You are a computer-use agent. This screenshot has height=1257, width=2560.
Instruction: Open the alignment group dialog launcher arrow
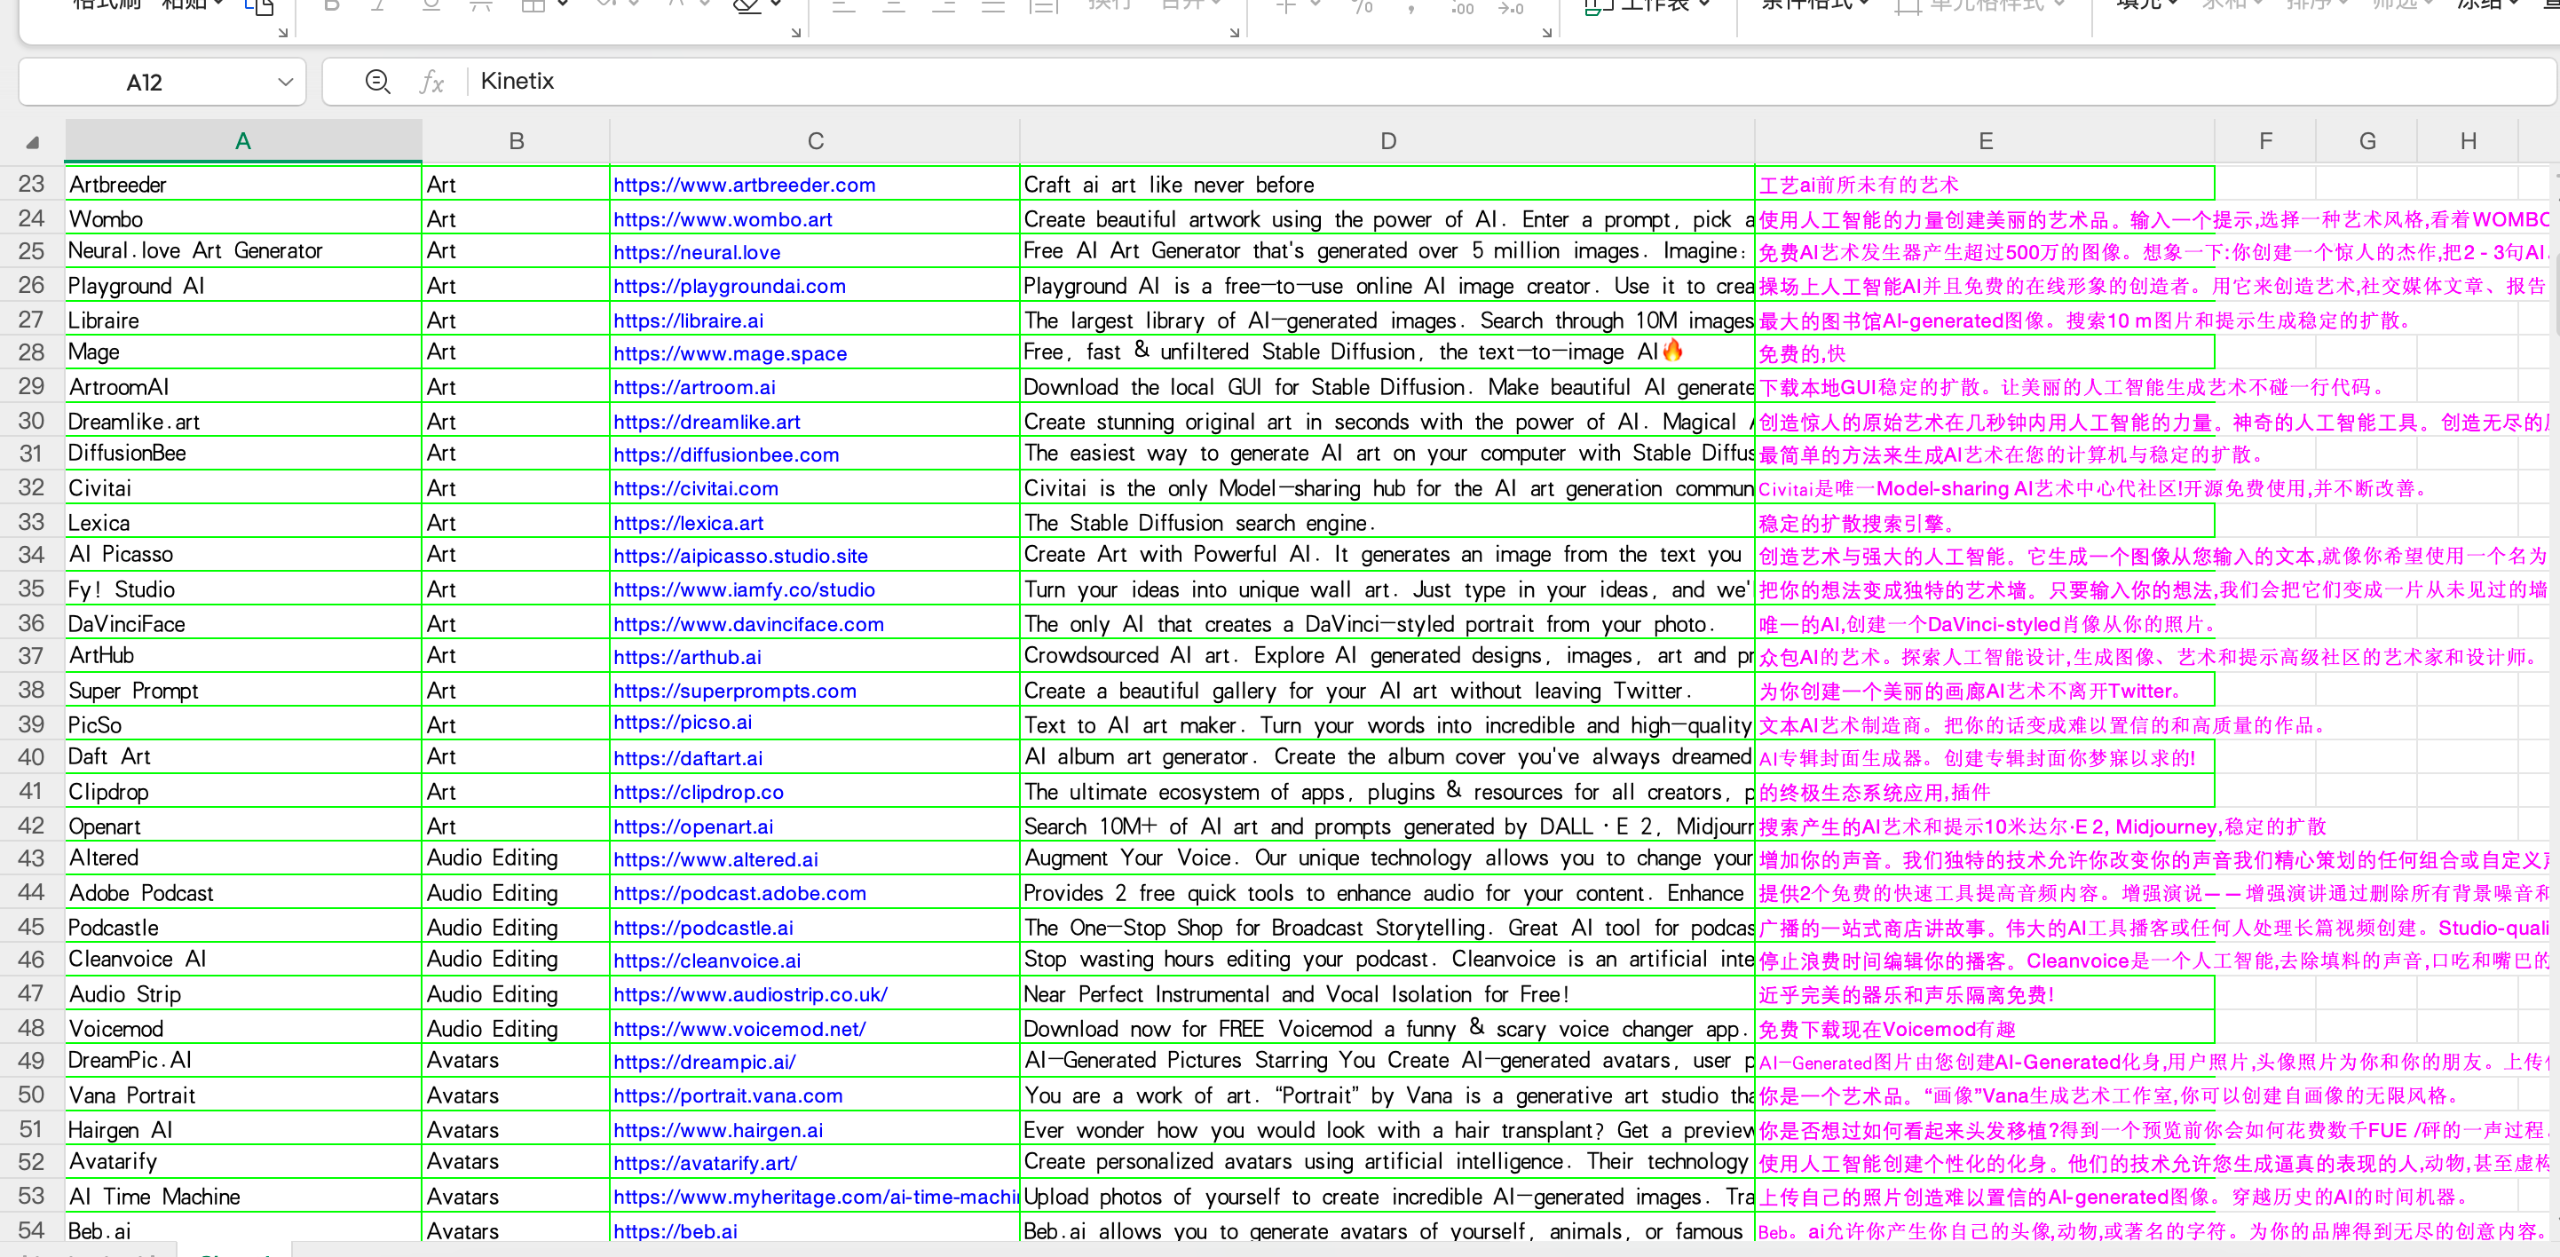1234,33
